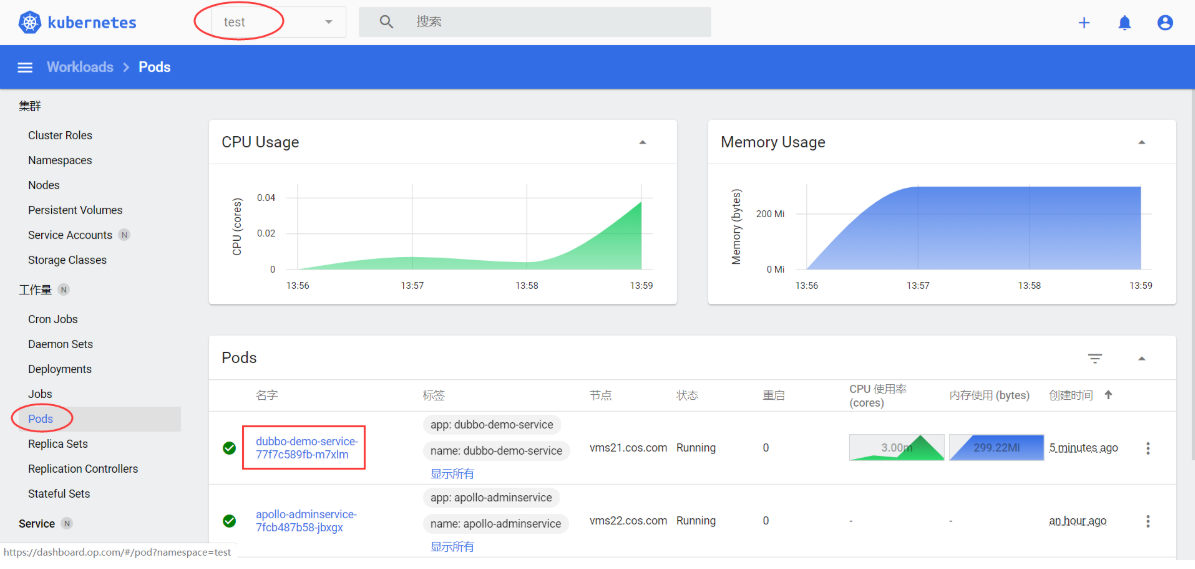Collapse the CPU Usage card
Viewport: 1195px width, 569px height.
(642, 142)
